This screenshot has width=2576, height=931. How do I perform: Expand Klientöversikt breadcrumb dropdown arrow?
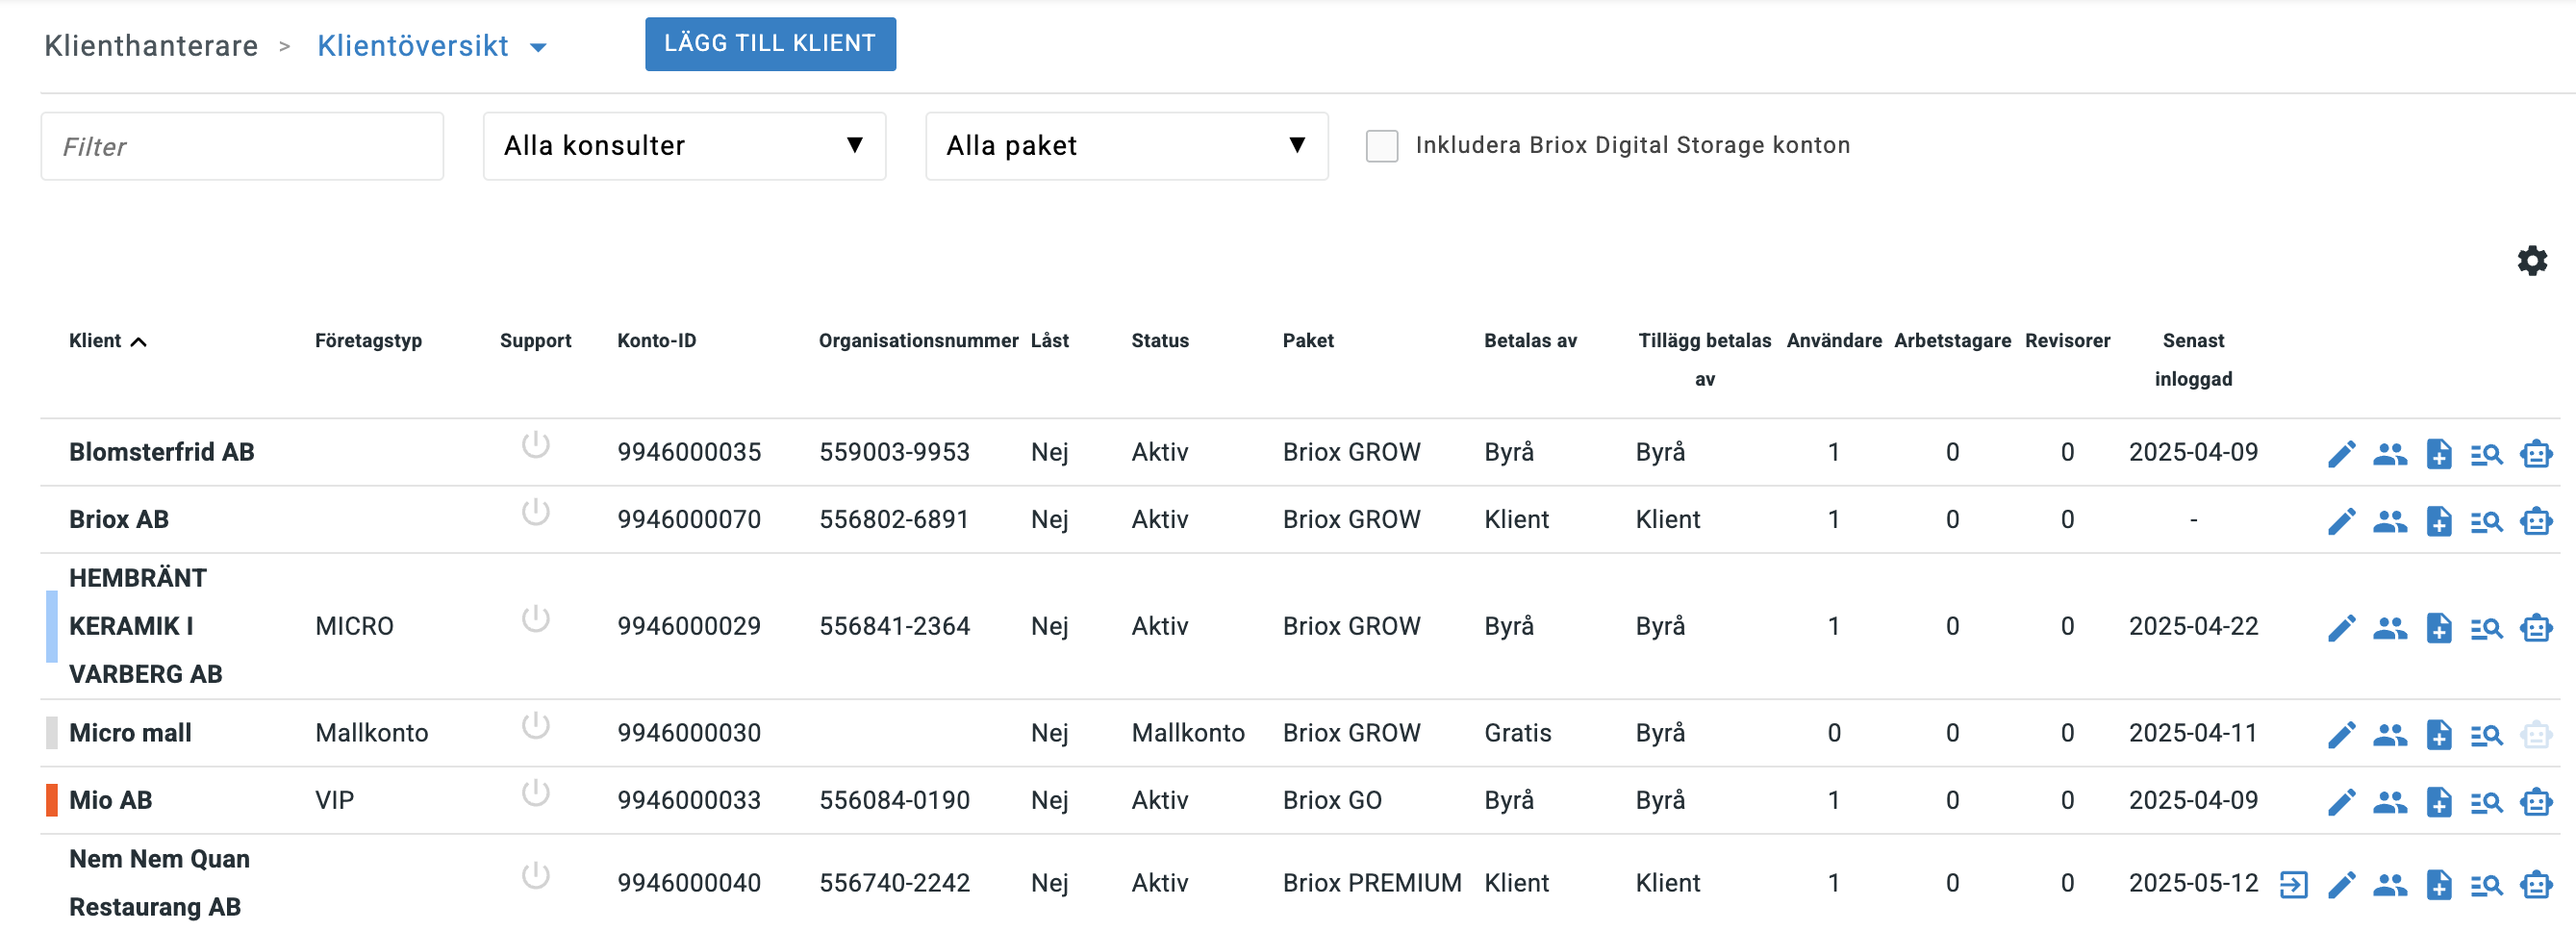pyautogui.click(x=538, y=47)
